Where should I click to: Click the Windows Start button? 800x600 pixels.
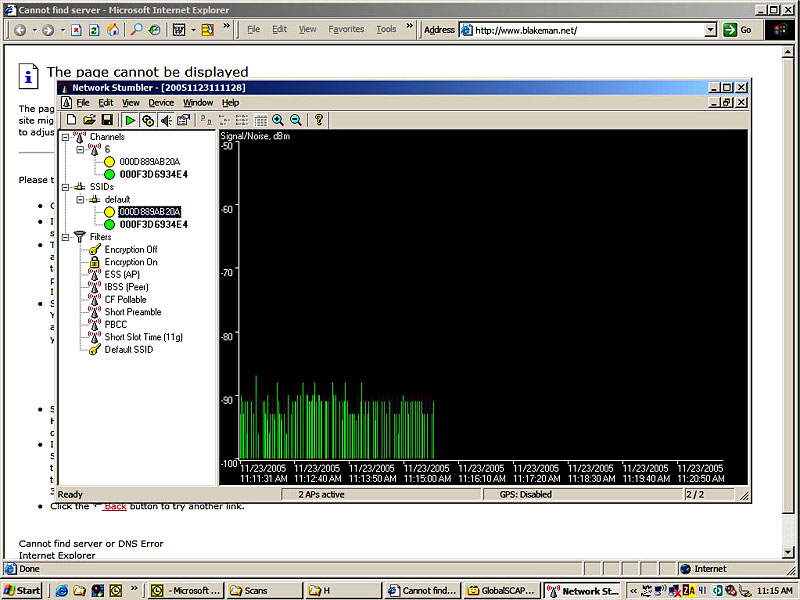pos(22,591)
